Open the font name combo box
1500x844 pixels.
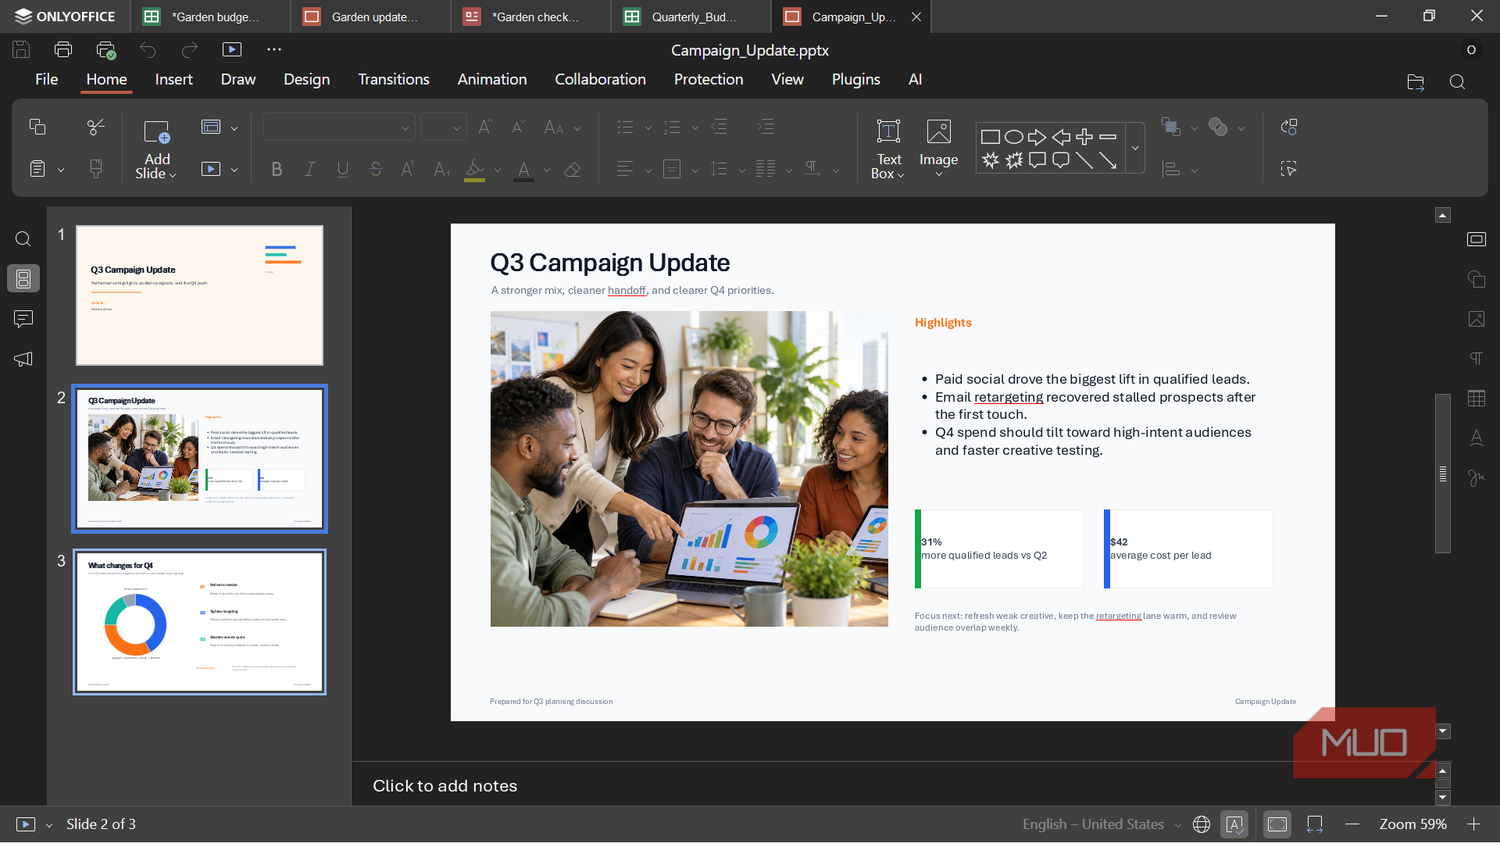[x=338, y=127]
